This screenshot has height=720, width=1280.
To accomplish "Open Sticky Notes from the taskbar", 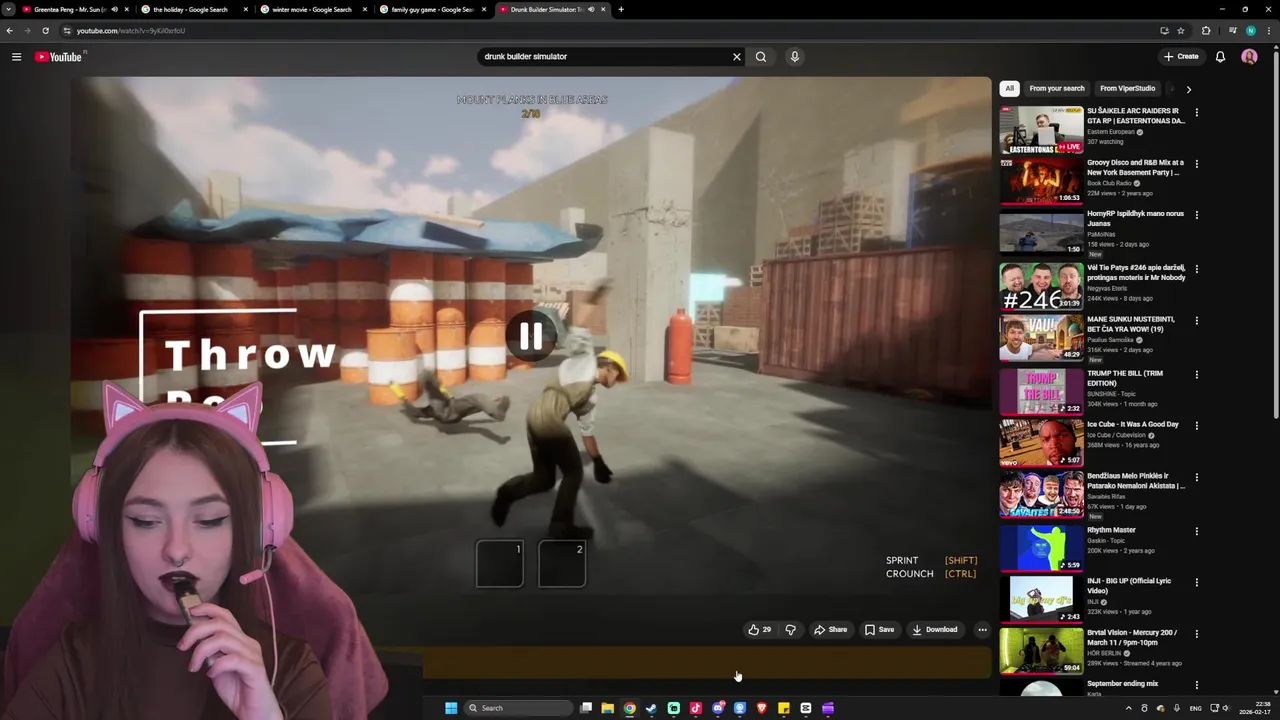I will click(x=784, y=708).
